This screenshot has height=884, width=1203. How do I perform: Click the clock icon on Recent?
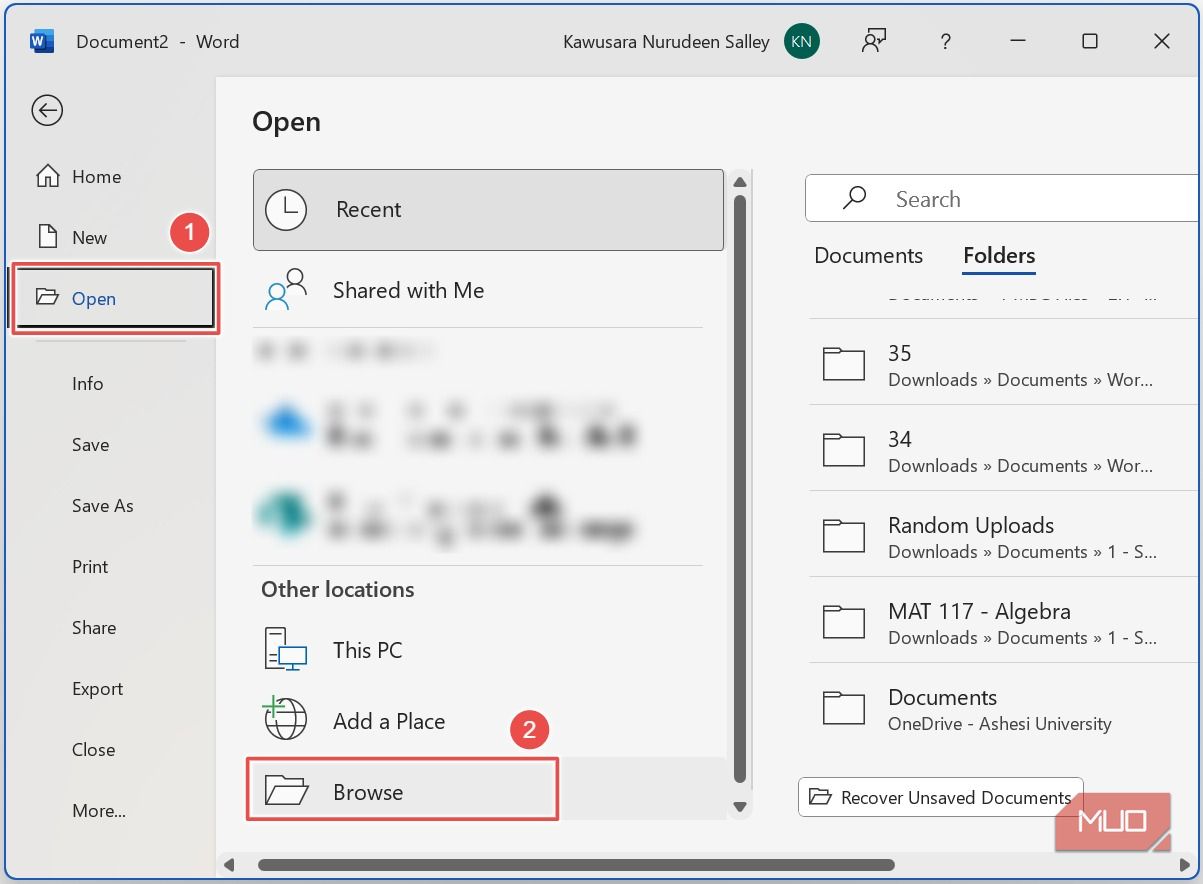pyautogui.click(x=286, y=209)
